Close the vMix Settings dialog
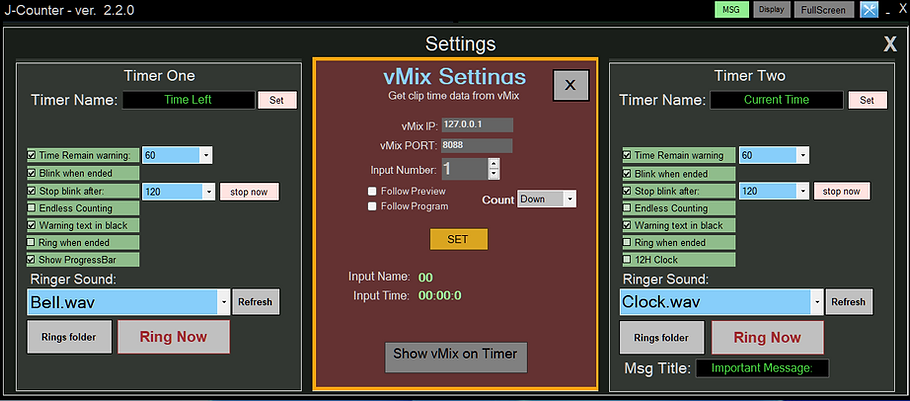Screen dimensions: 910x401 pos(570,85)
